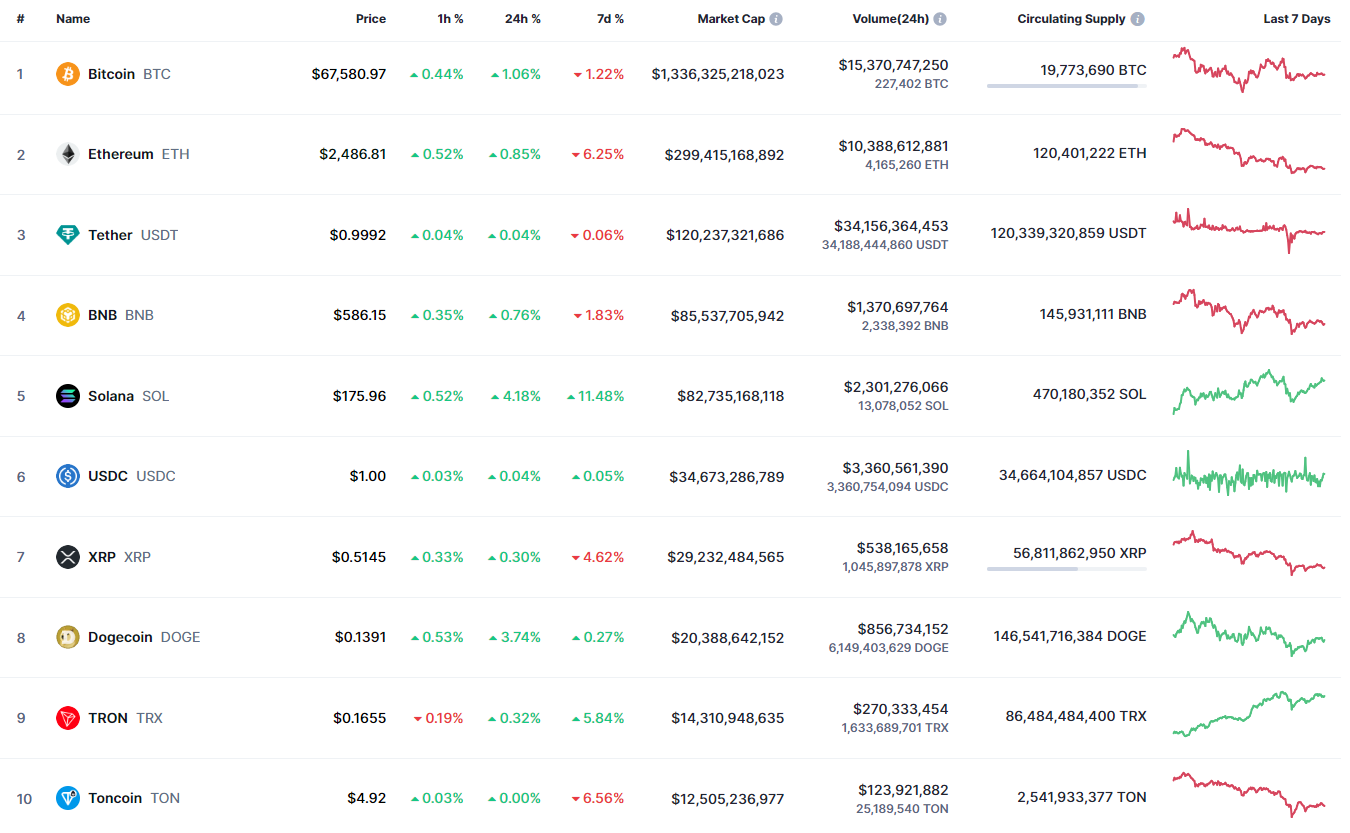Open the XRP coin page link
This screenshot has height=833, width=1350.
pos(102,557)
